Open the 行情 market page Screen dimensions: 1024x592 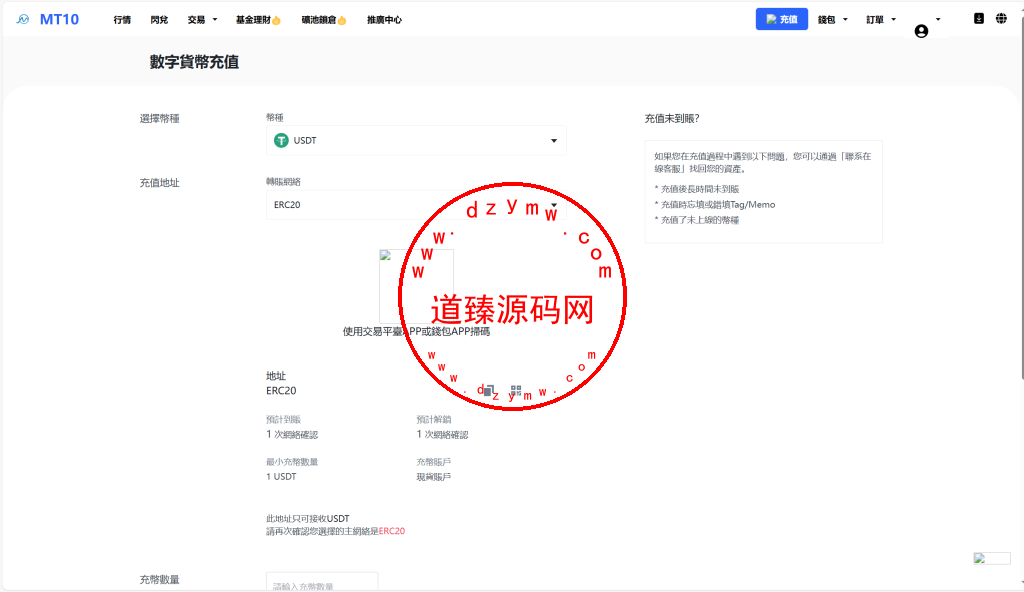point(122,20)
